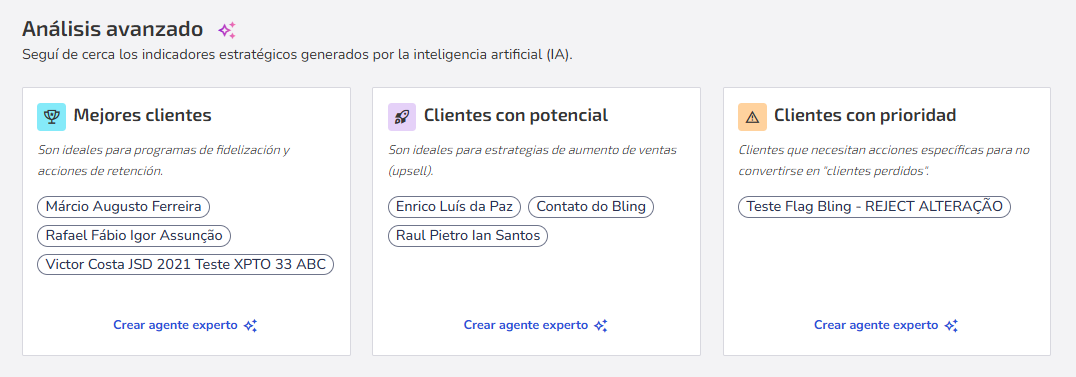Image resolution: width=1076 pixels, height=377 pixels.
Task: Click the warning triangle icon for Clientes con prioridad
Action: click(752, 117)
